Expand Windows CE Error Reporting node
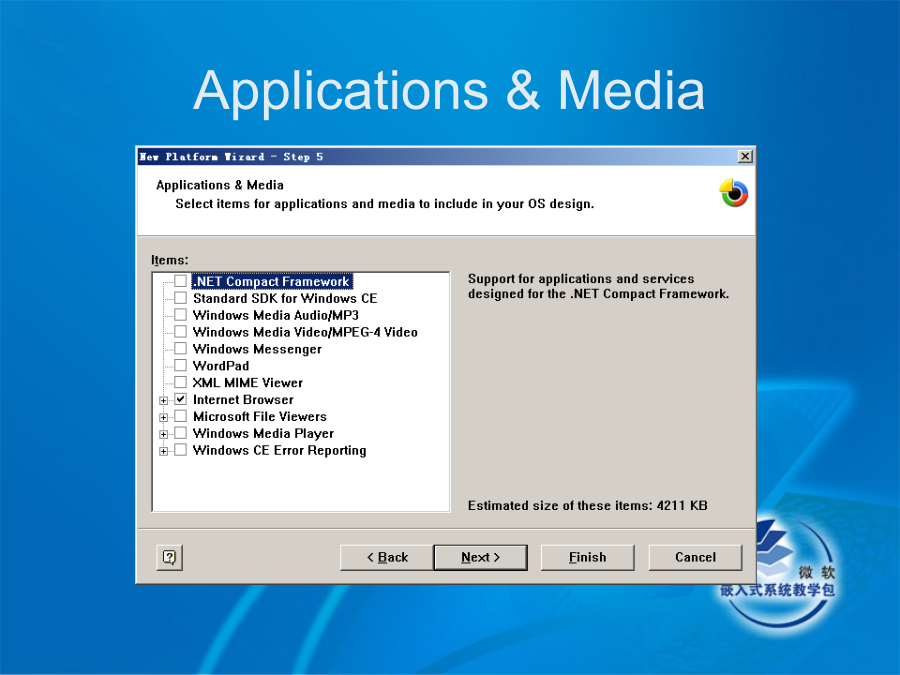 164,451
